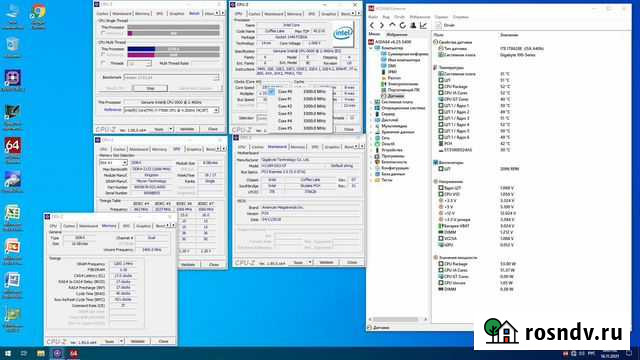Click the AIDA64 '64' desktop shortcut icon

(13, 149)
